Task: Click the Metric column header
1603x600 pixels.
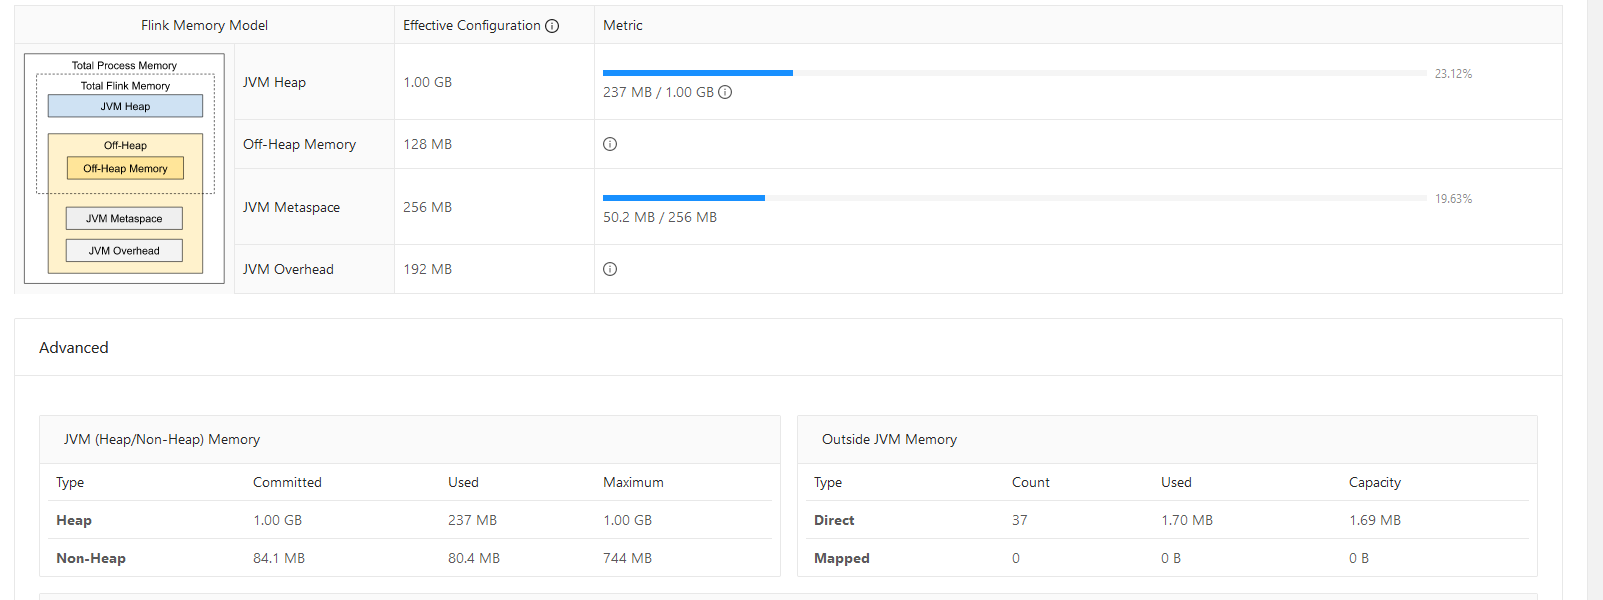Action: coord(623,25)
